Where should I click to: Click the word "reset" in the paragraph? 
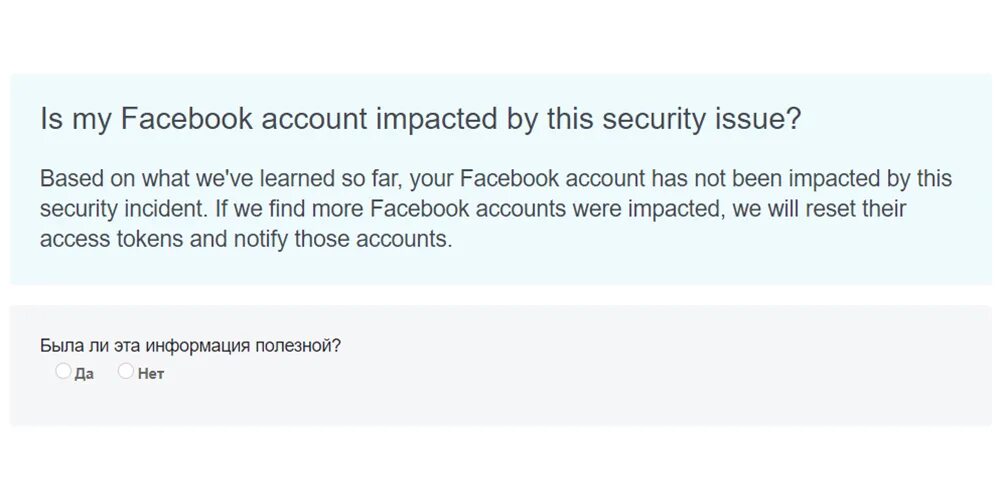coord(819,210)
